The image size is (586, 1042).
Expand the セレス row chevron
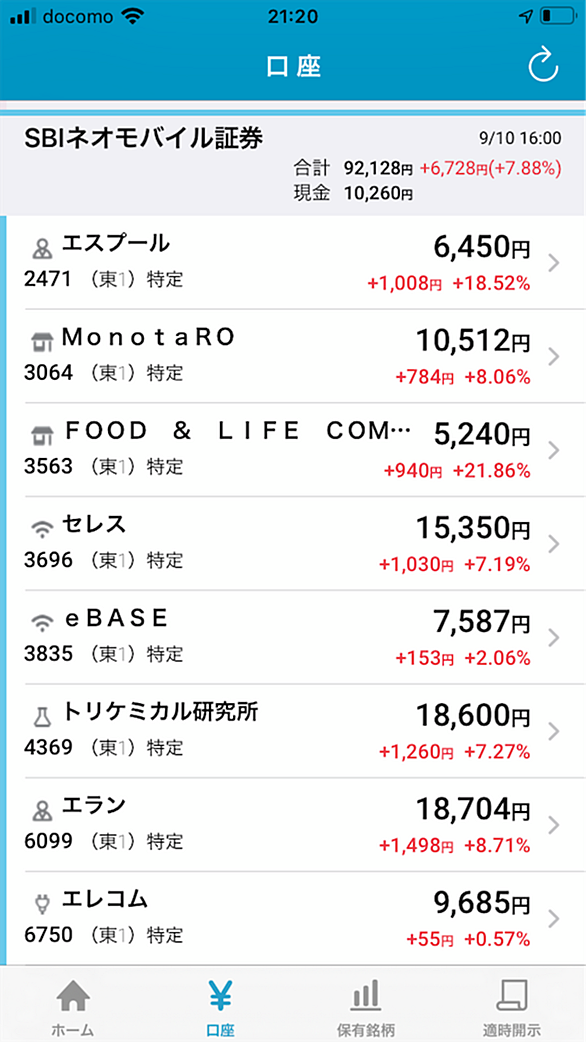553,544
